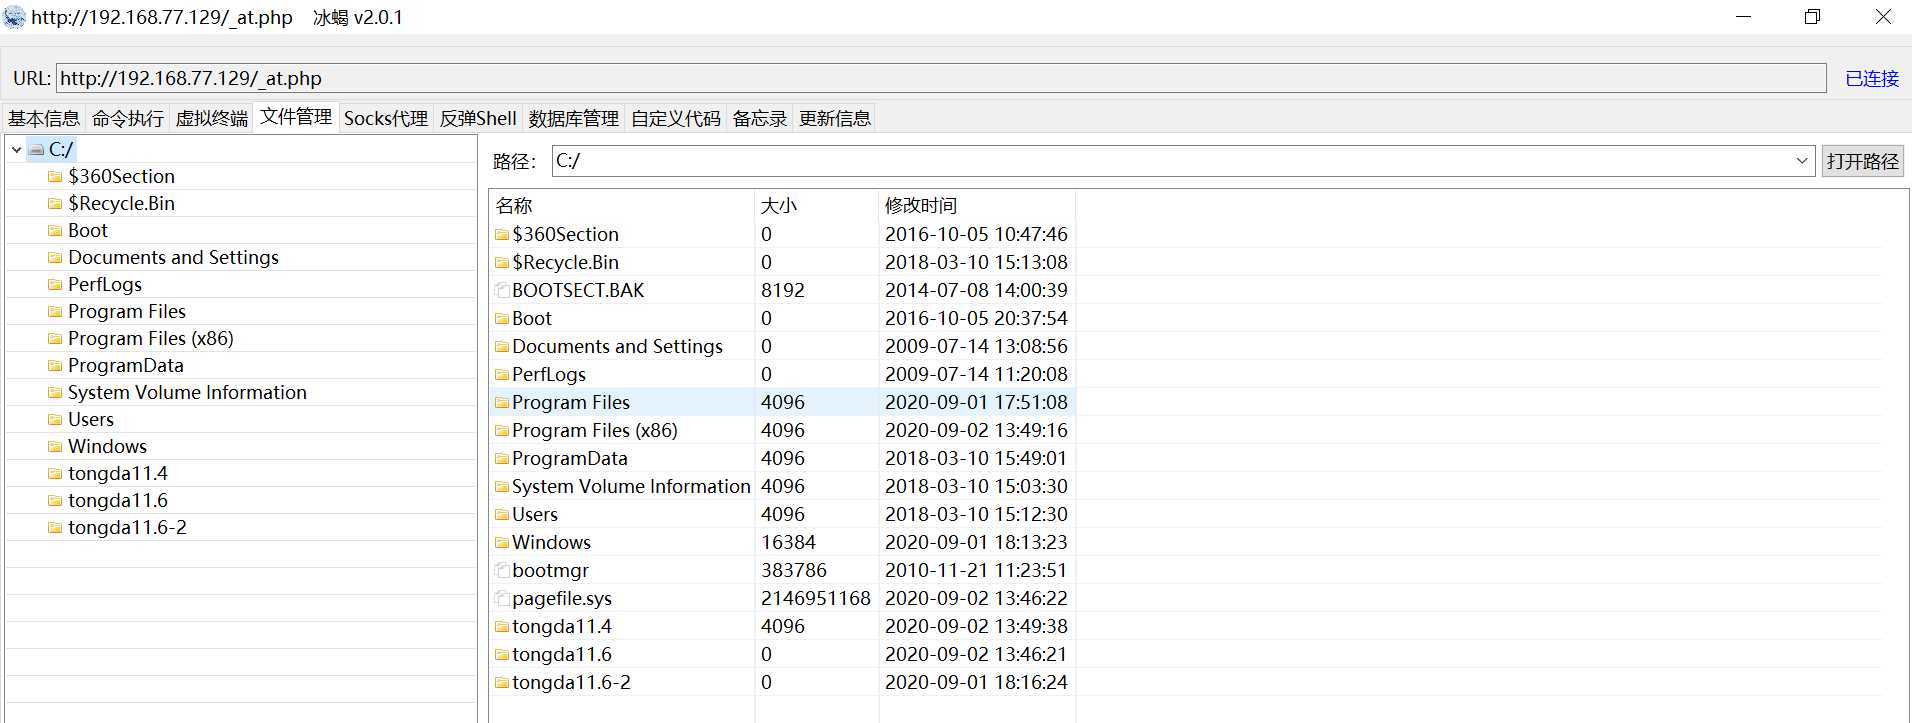Click ProgramData folder icon in file list

[x=502, y=459]
